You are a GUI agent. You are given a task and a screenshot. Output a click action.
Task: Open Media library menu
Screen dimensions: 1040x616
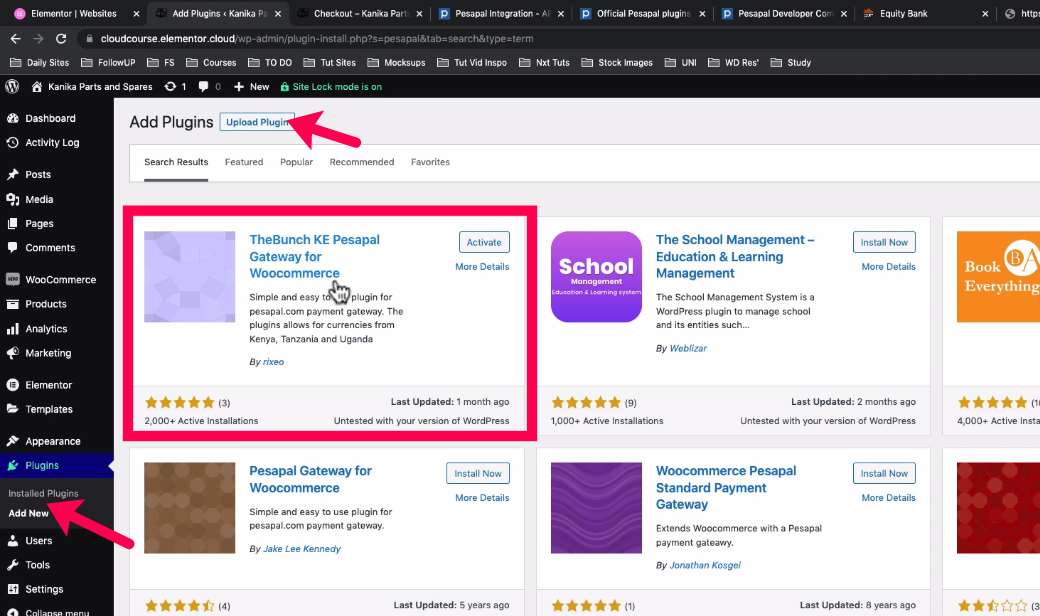pyautogui.click(x=39, y=199)
